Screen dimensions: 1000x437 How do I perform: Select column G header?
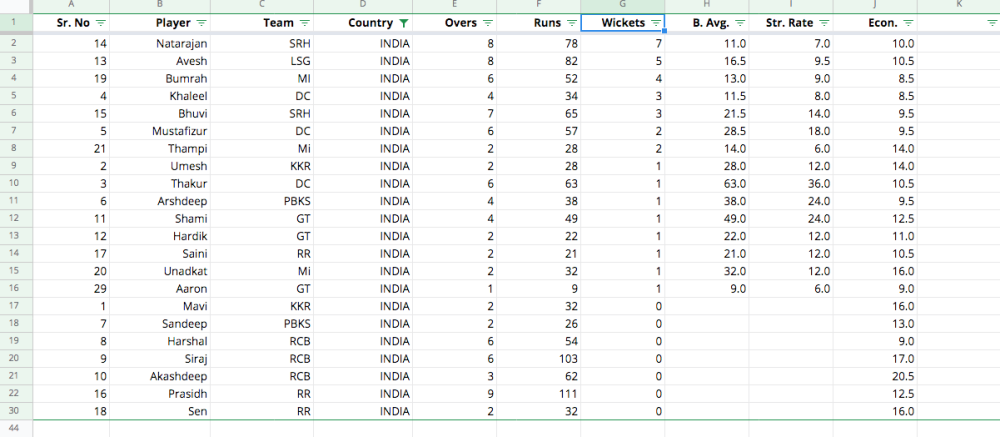(x=622, y=6)
